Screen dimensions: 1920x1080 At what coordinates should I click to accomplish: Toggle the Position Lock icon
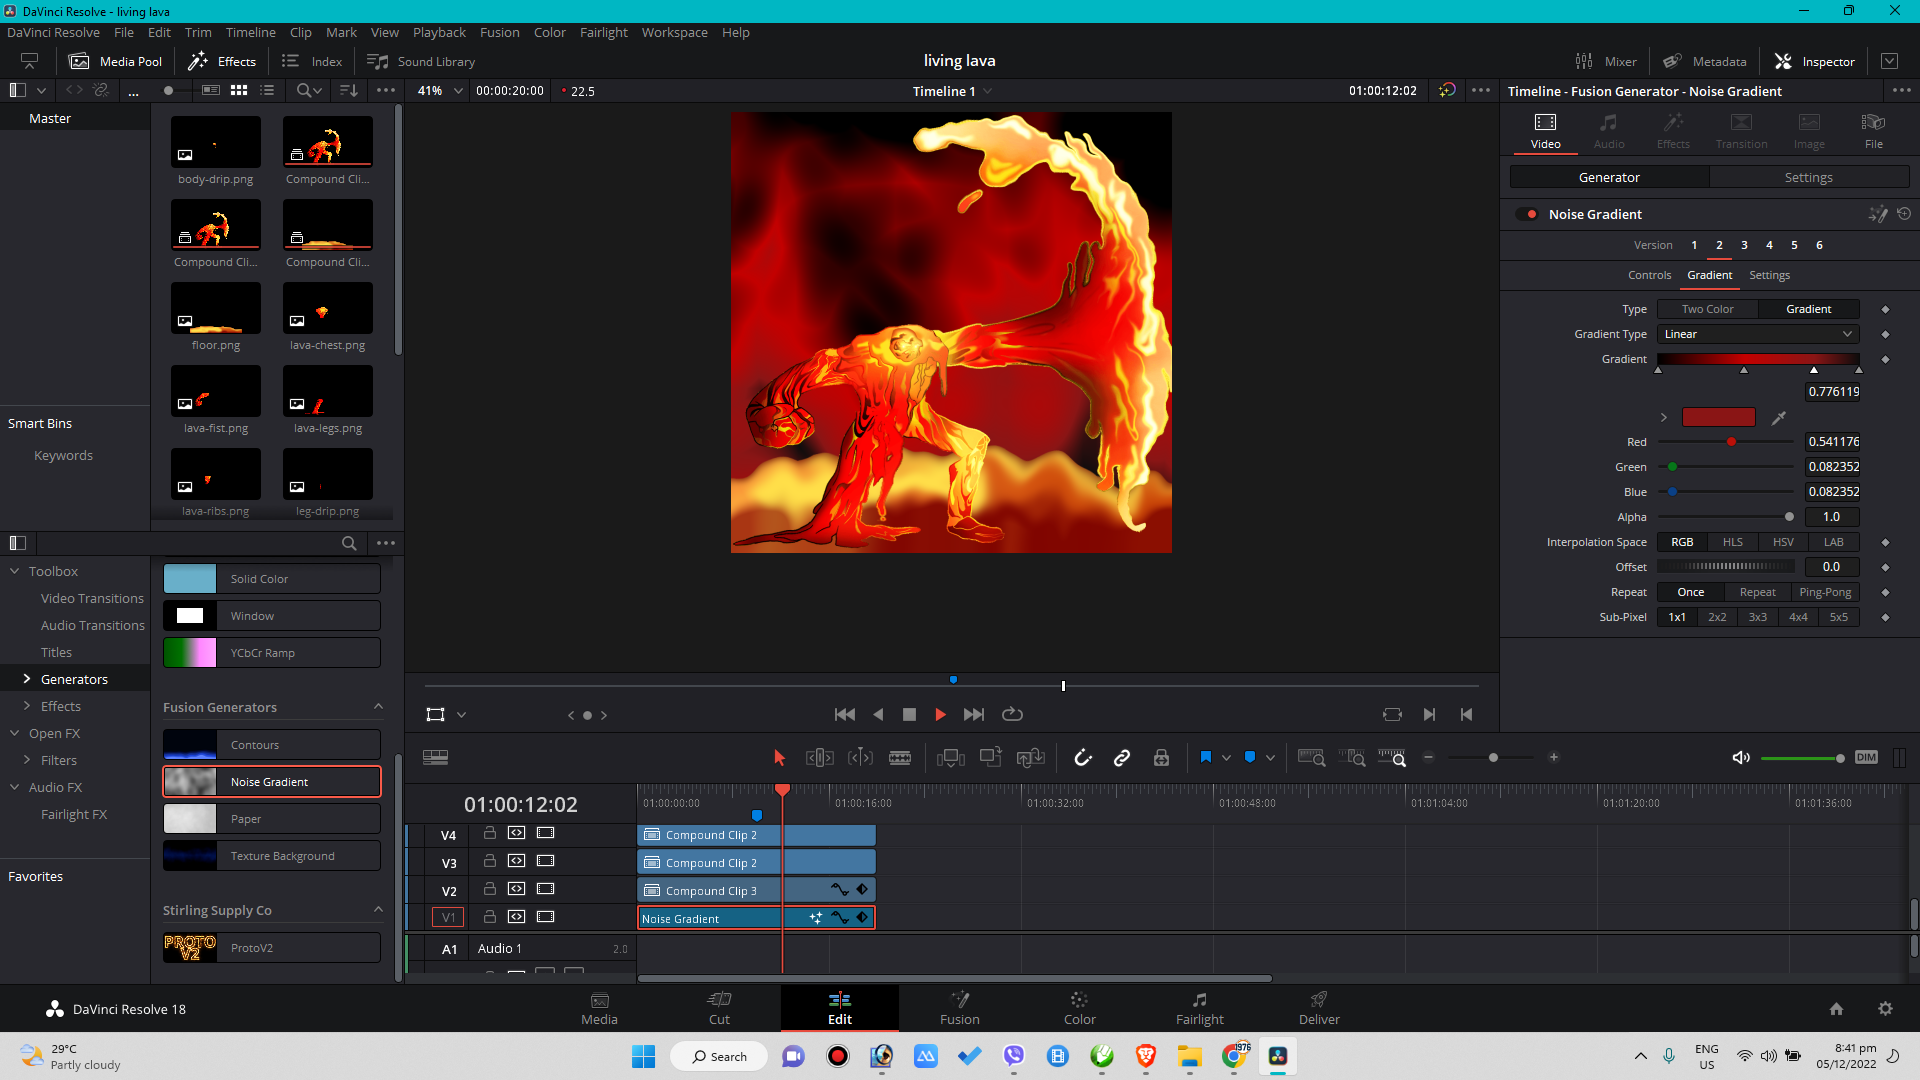[x=1161, y=758]
